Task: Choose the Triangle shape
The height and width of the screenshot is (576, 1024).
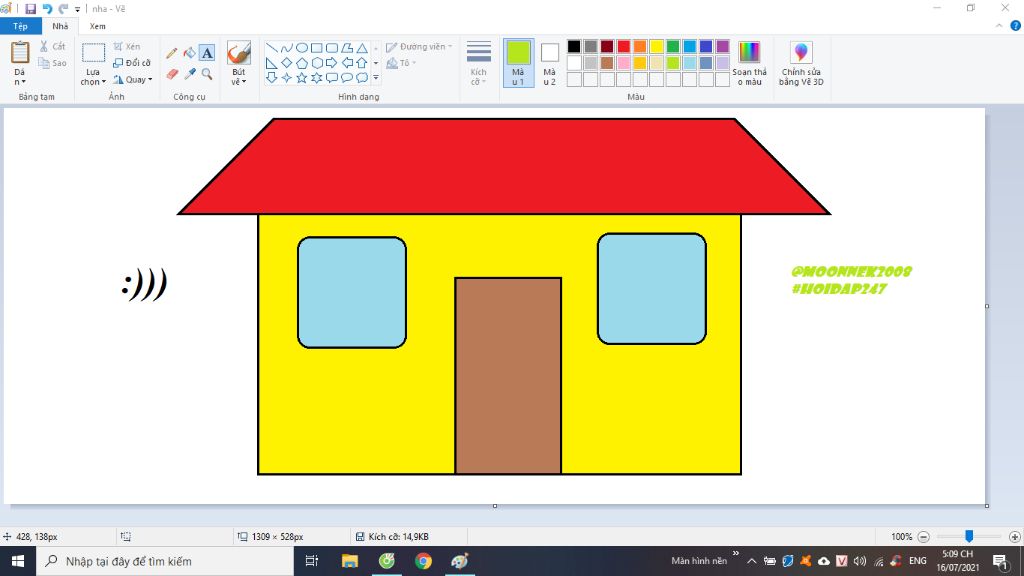Action: pos(362,48)
